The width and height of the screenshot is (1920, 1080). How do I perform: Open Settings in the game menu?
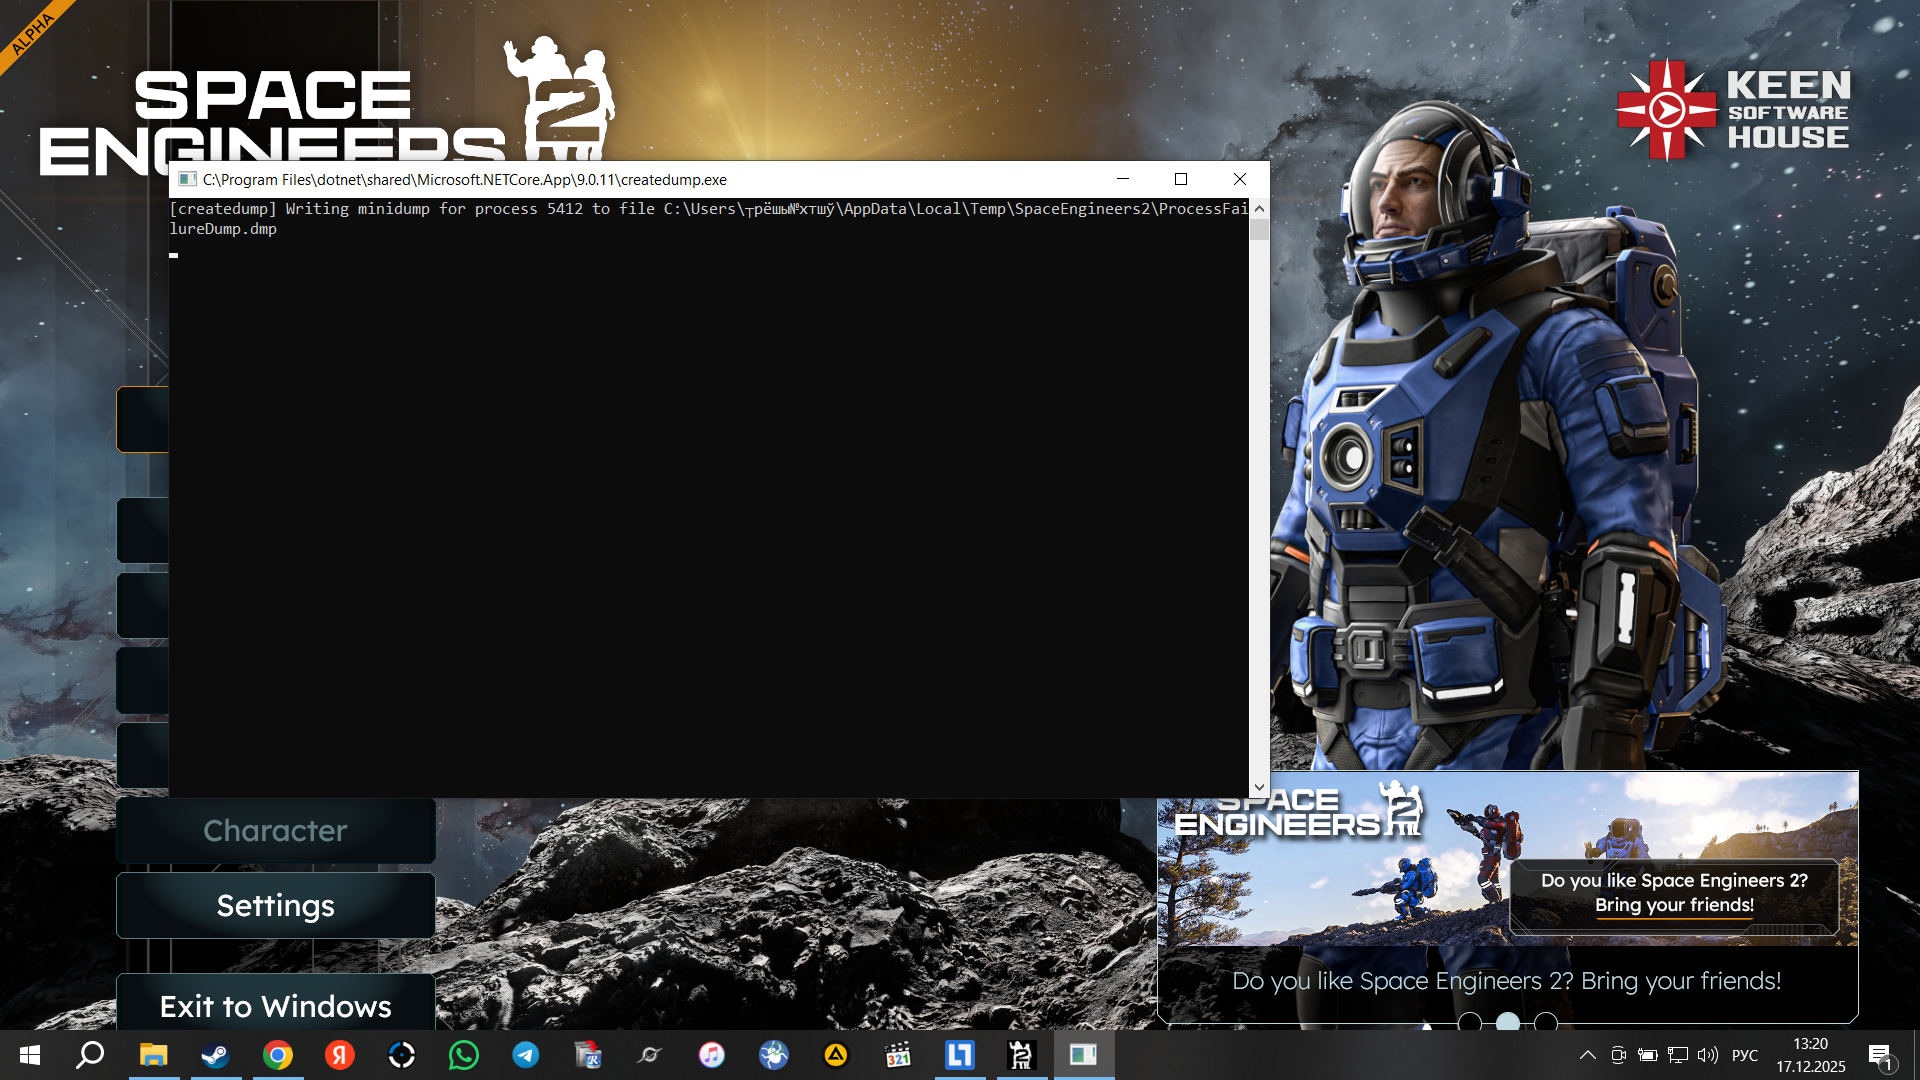(x=276, y=906)
